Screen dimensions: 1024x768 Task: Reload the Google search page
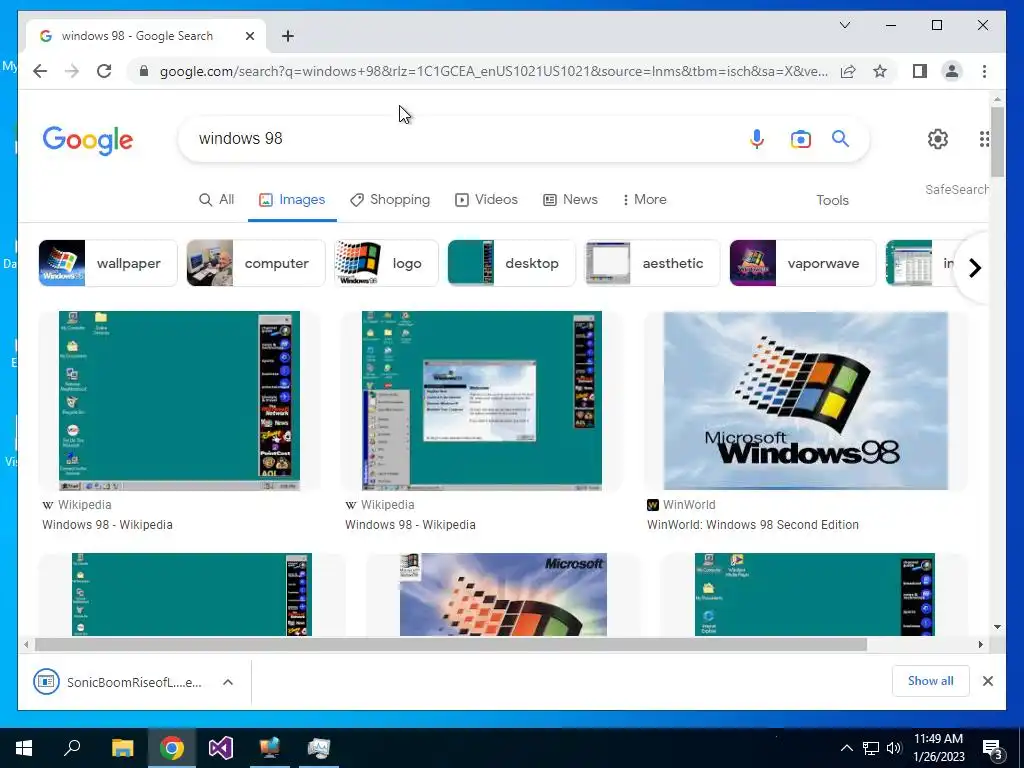pyautogui.click(x=104, y=71)
